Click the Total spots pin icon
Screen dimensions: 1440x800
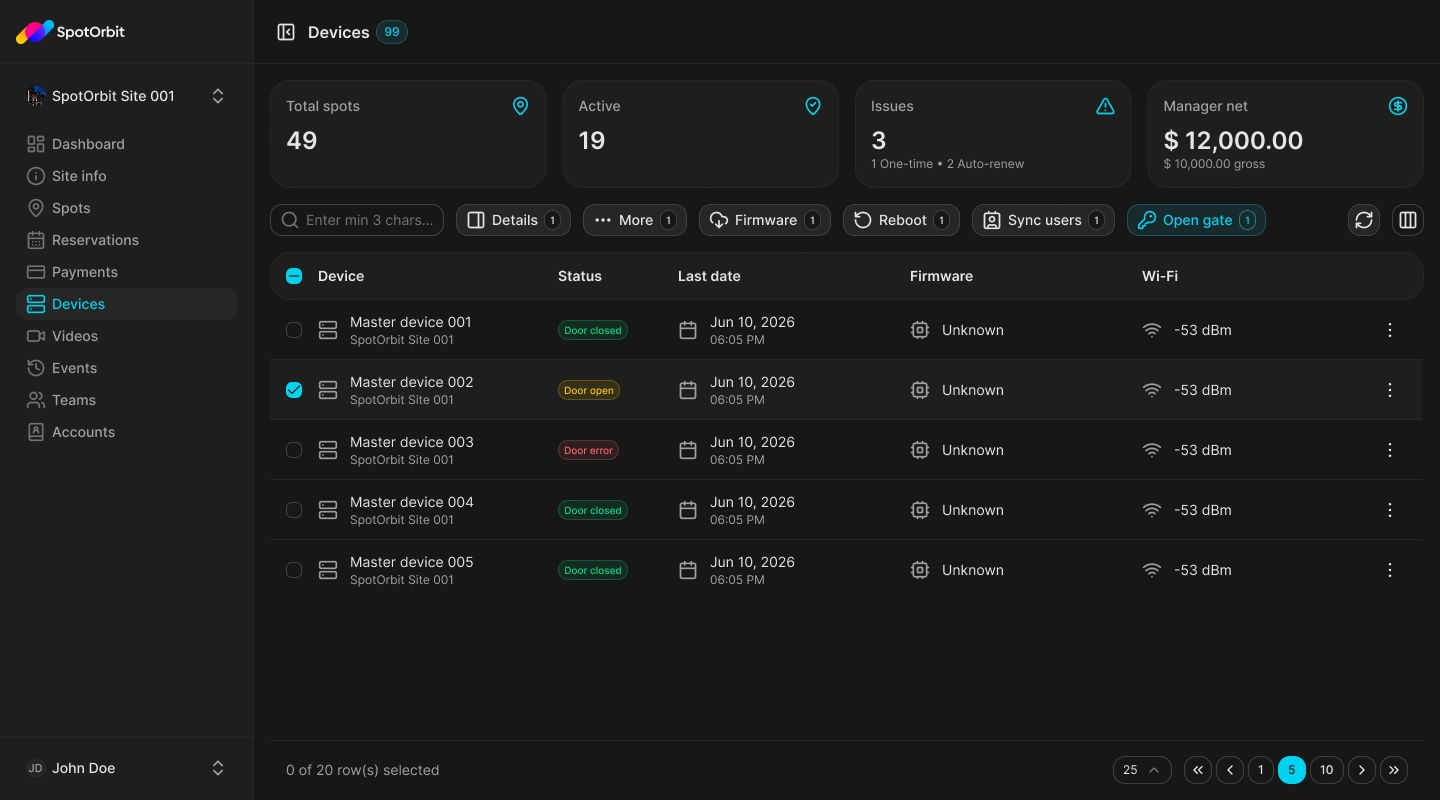pyautogui.click(x=520, y=106)
